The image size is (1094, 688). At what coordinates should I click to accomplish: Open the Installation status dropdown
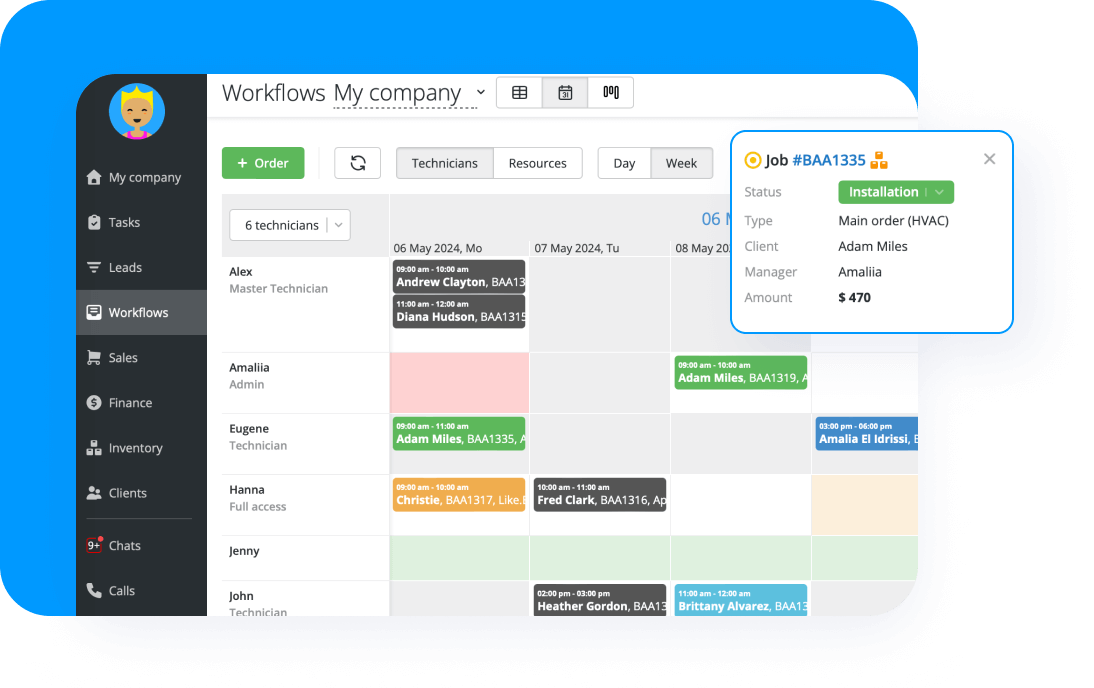(x=896, y=191)
